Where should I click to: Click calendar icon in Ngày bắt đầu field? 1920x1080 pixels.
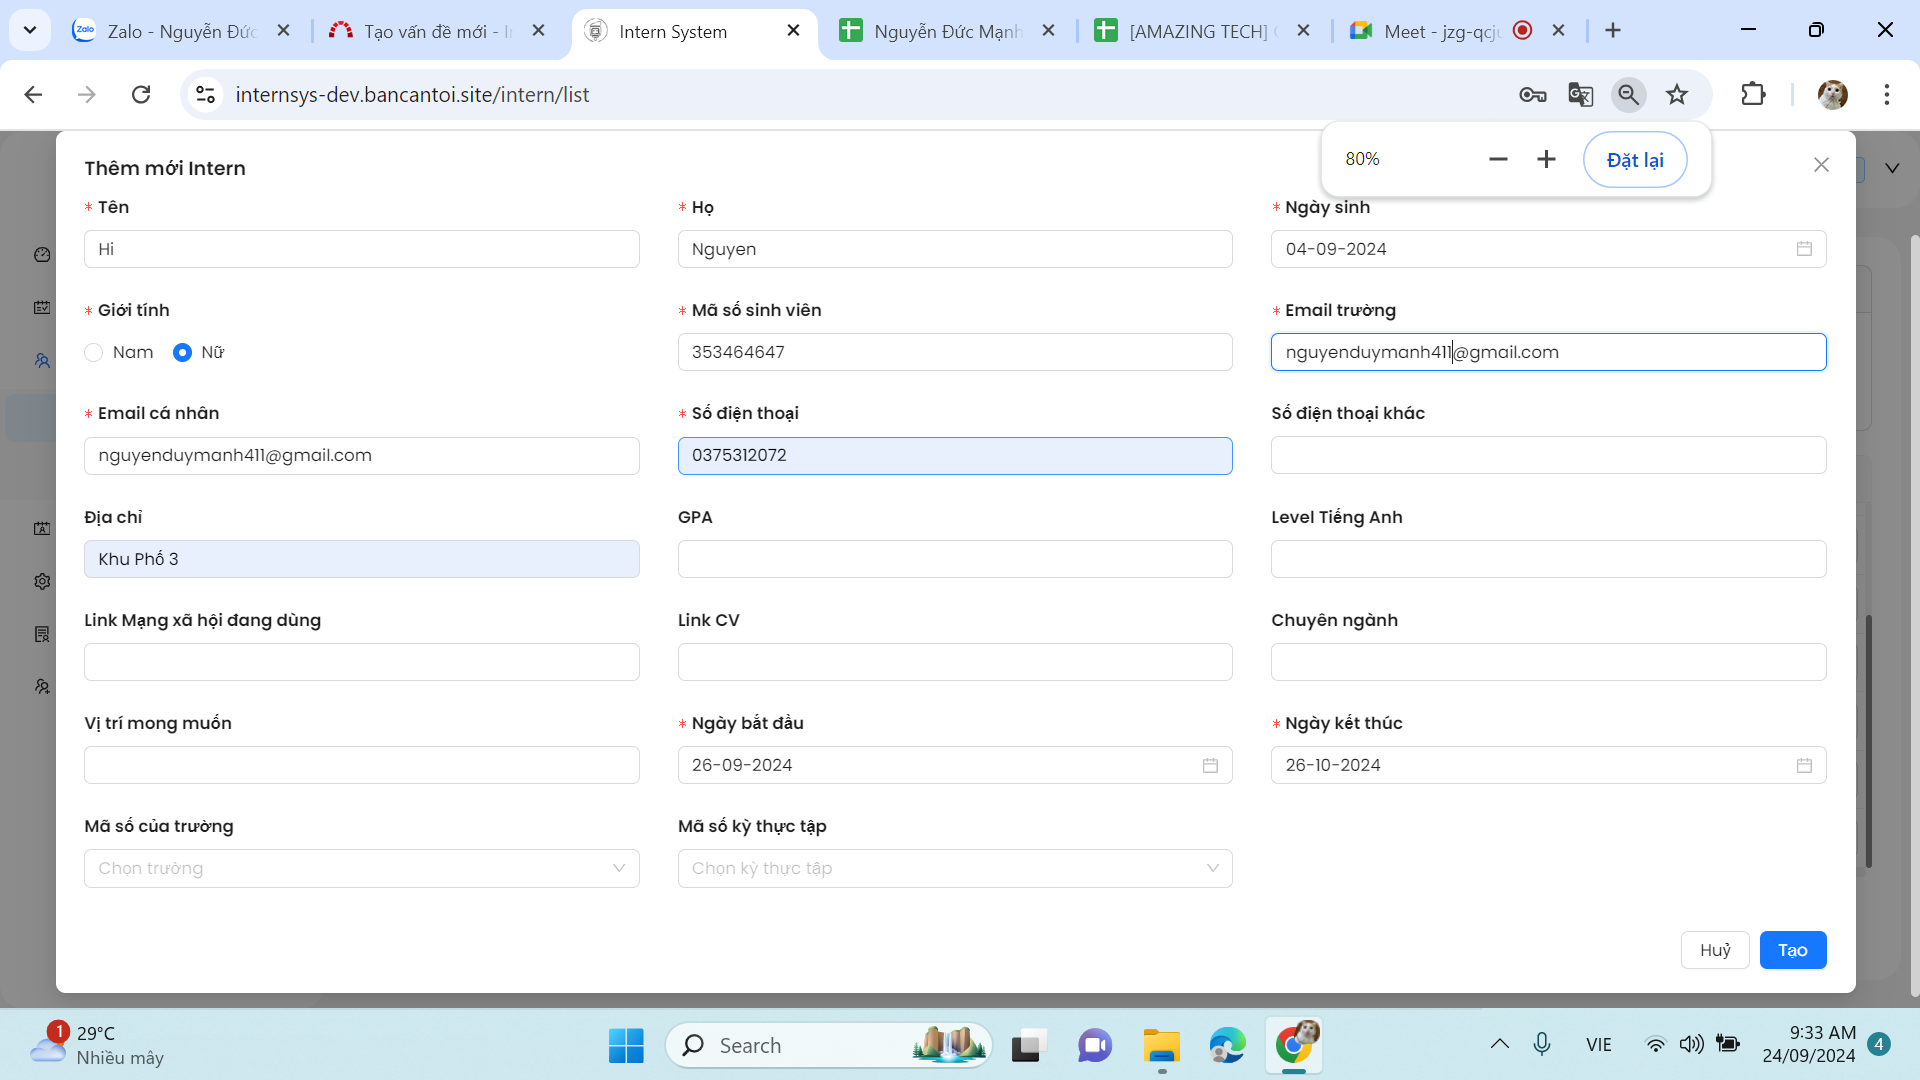[1210, 765]
